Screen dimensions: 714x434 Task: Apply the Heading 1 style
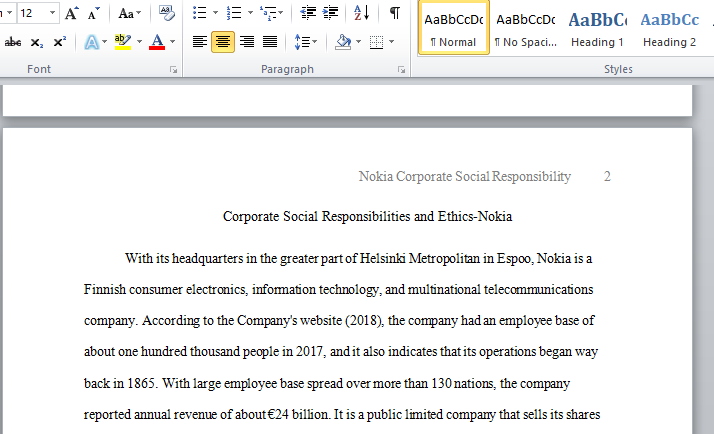pyautogui.click(x=597, y=28)
